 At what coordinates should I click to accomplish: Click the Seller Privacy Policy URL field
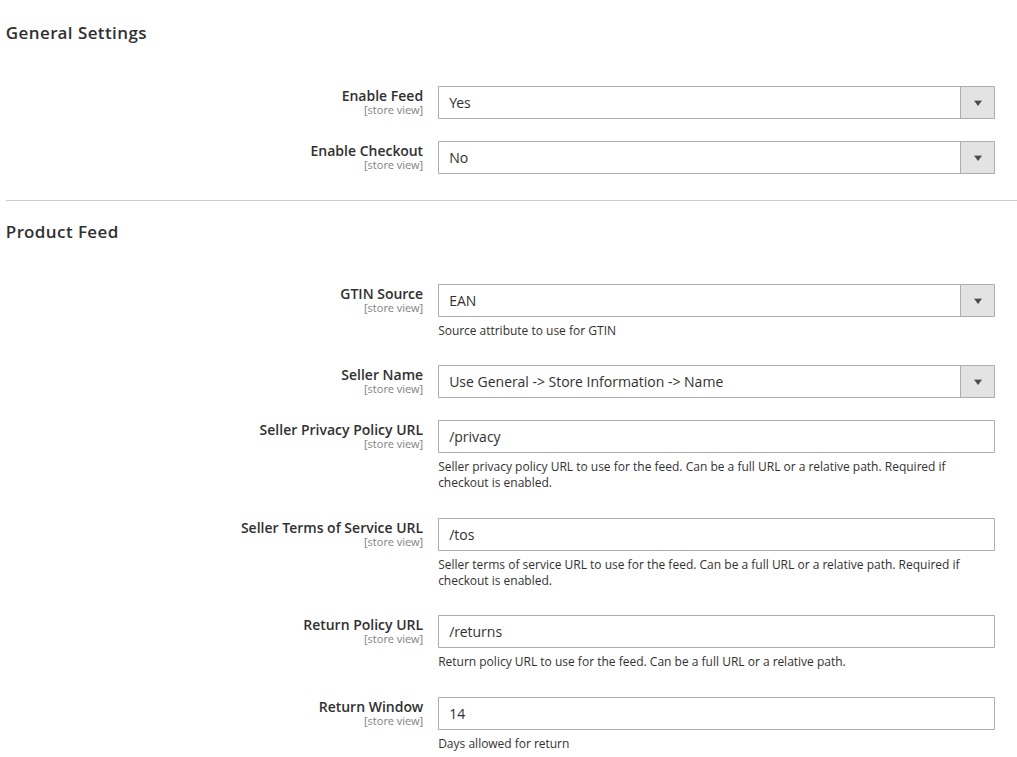tap(715, 437)
